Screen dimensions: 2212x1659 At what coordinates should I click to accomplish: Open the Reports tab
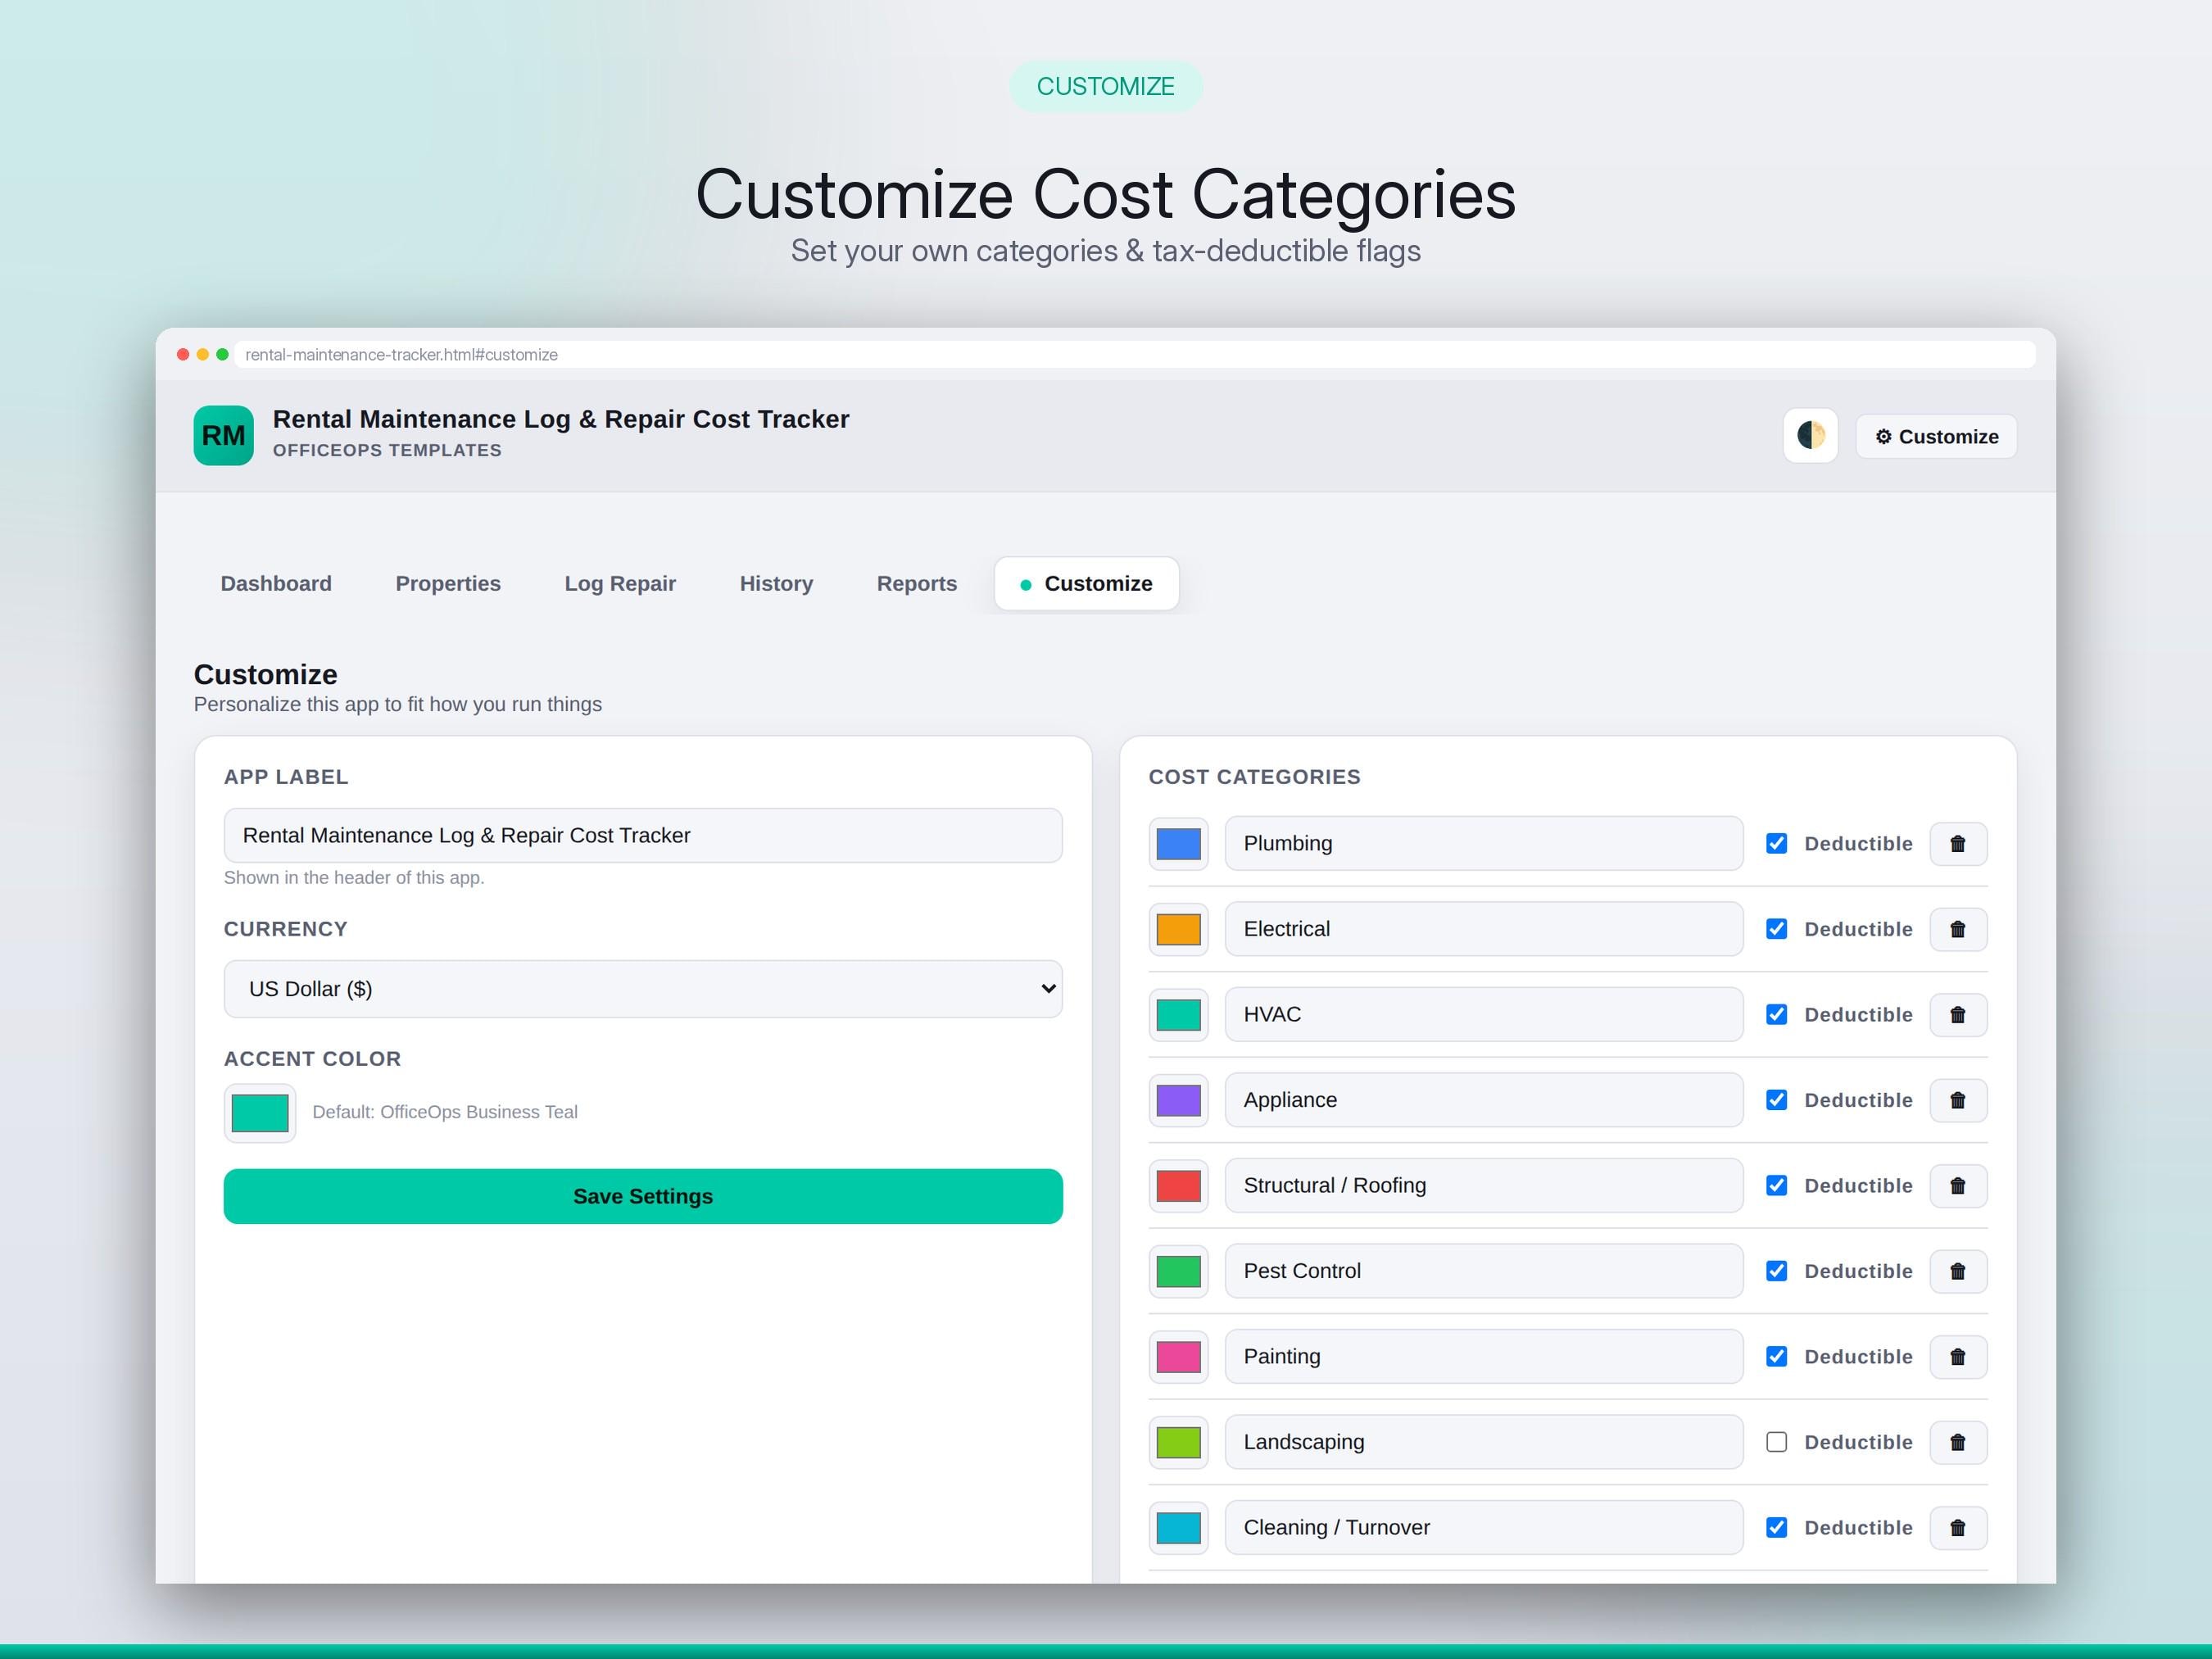tap(916, 583)
